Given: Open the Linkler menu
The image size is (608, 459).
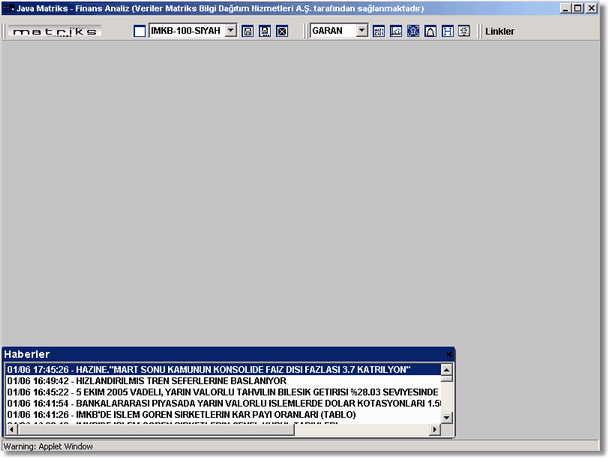Looking at the screenshot, I should 499,31.
